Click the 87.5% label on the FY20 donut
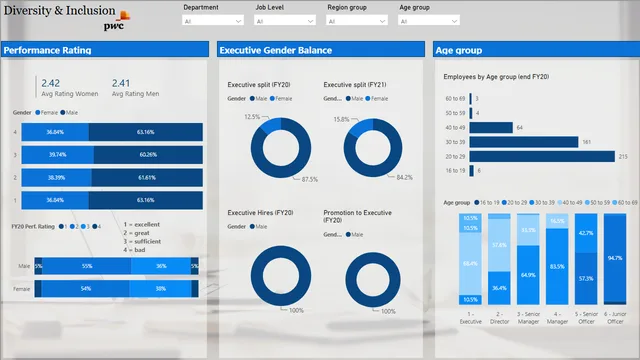 point(310,179)
